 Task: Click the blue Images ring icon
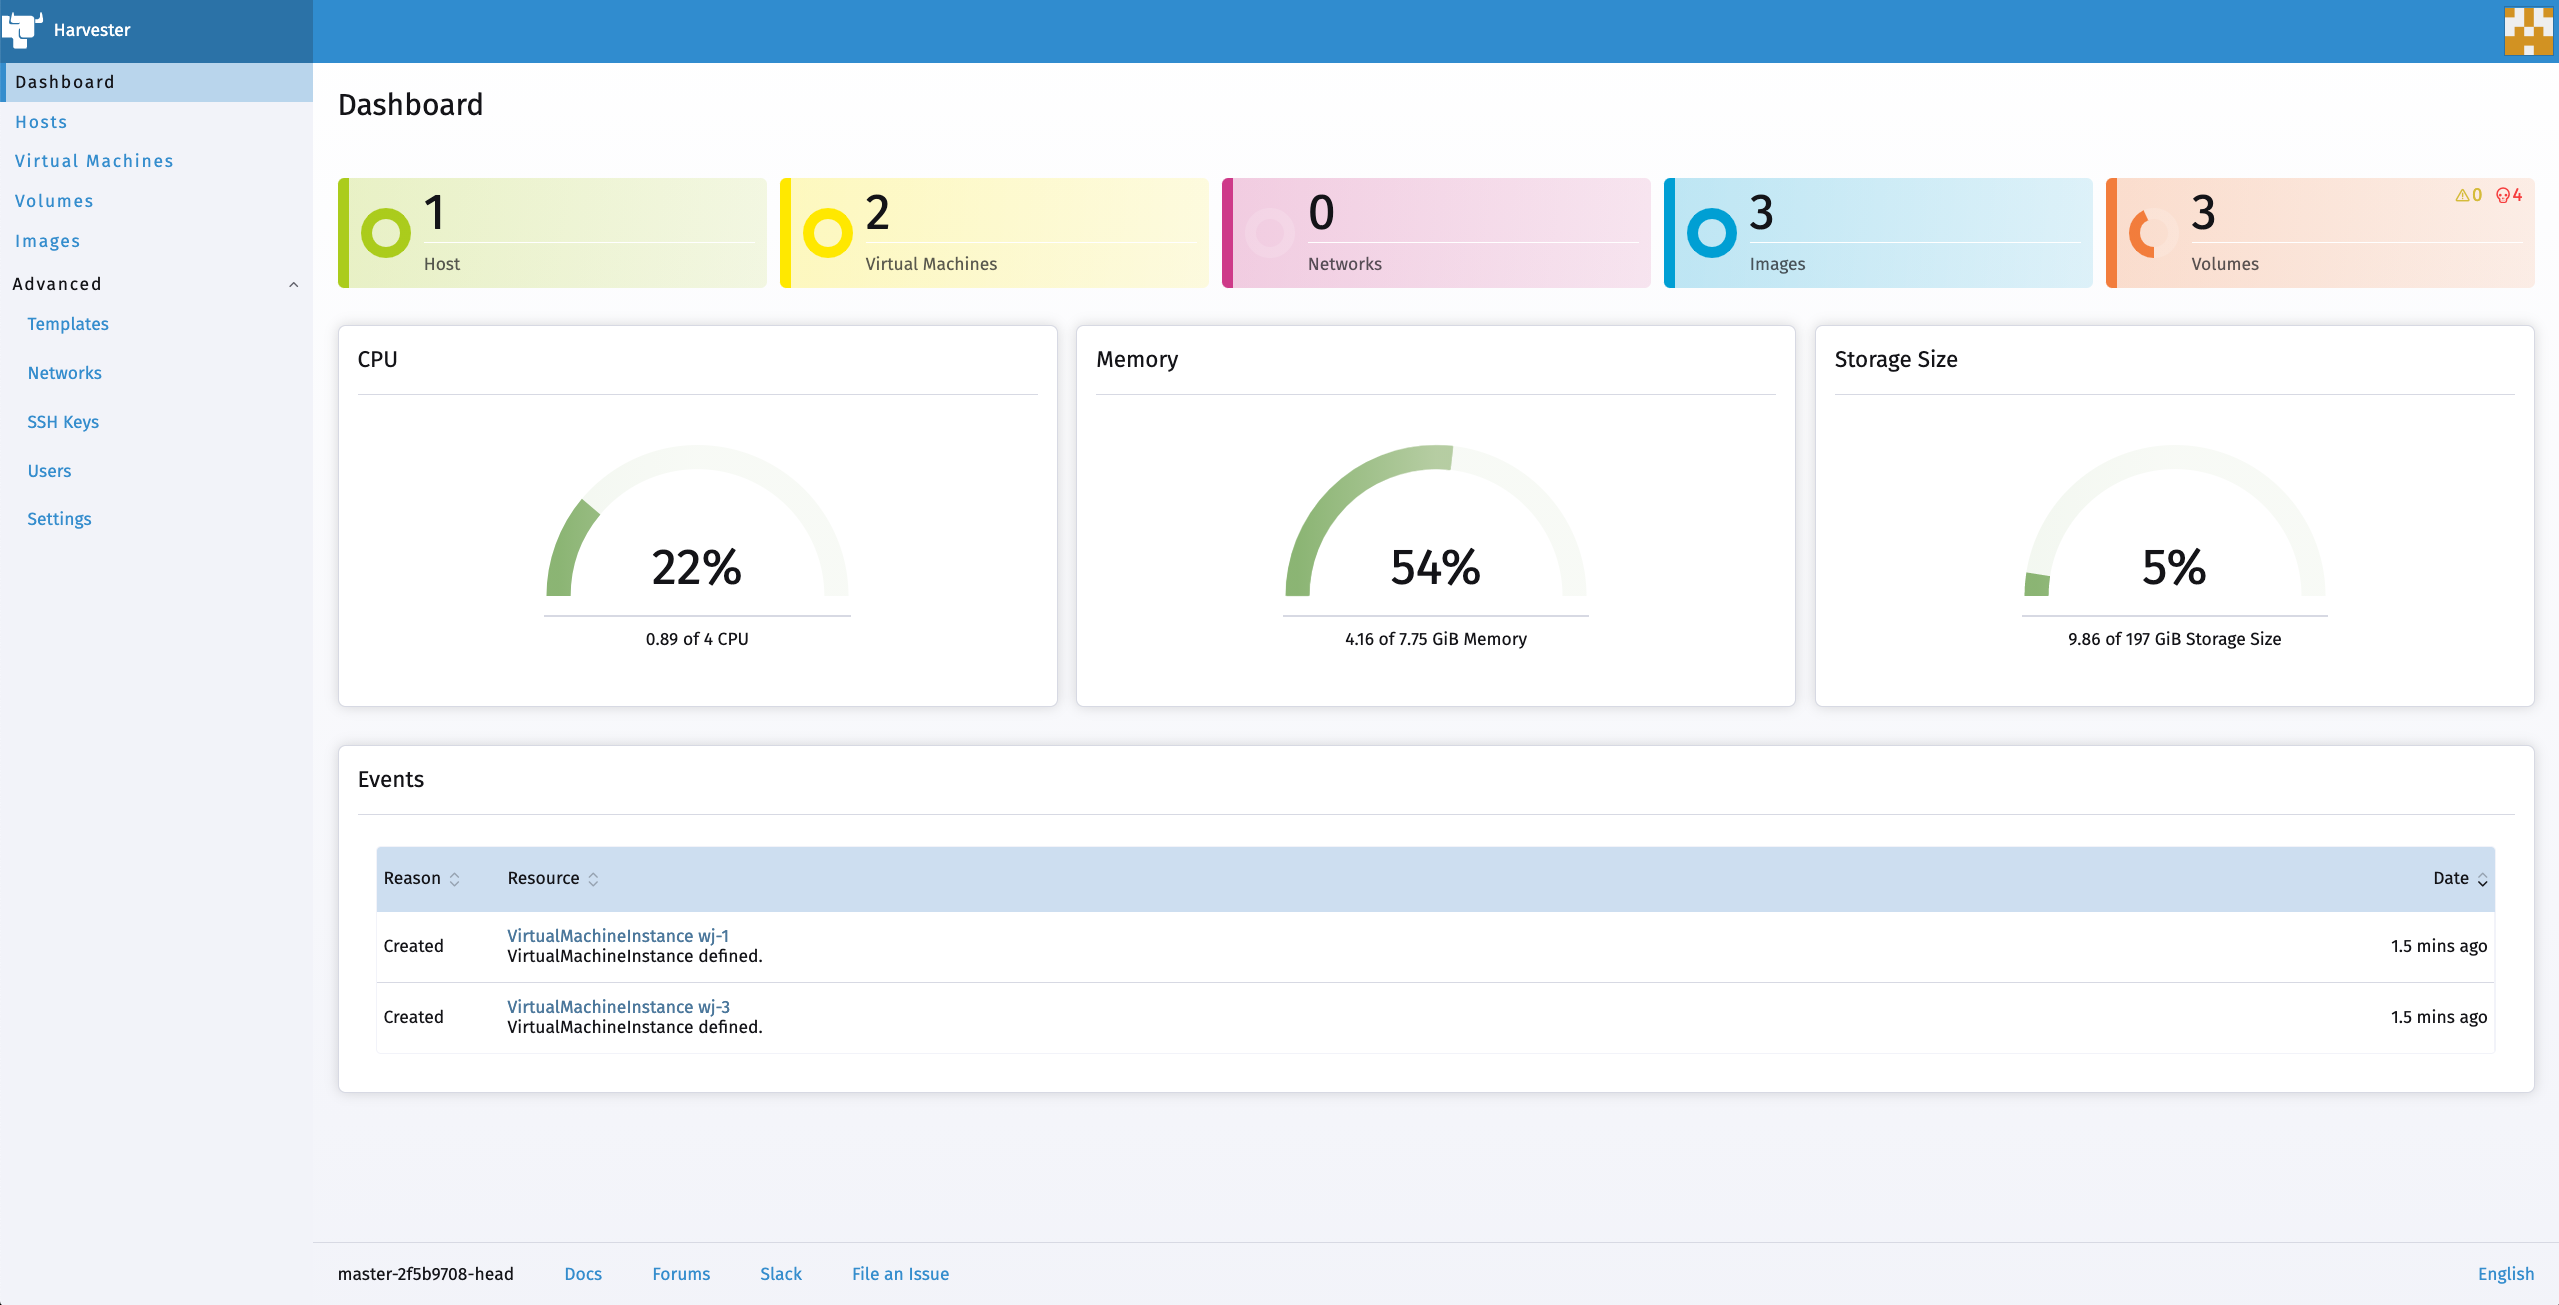[x=1711, y=233]
